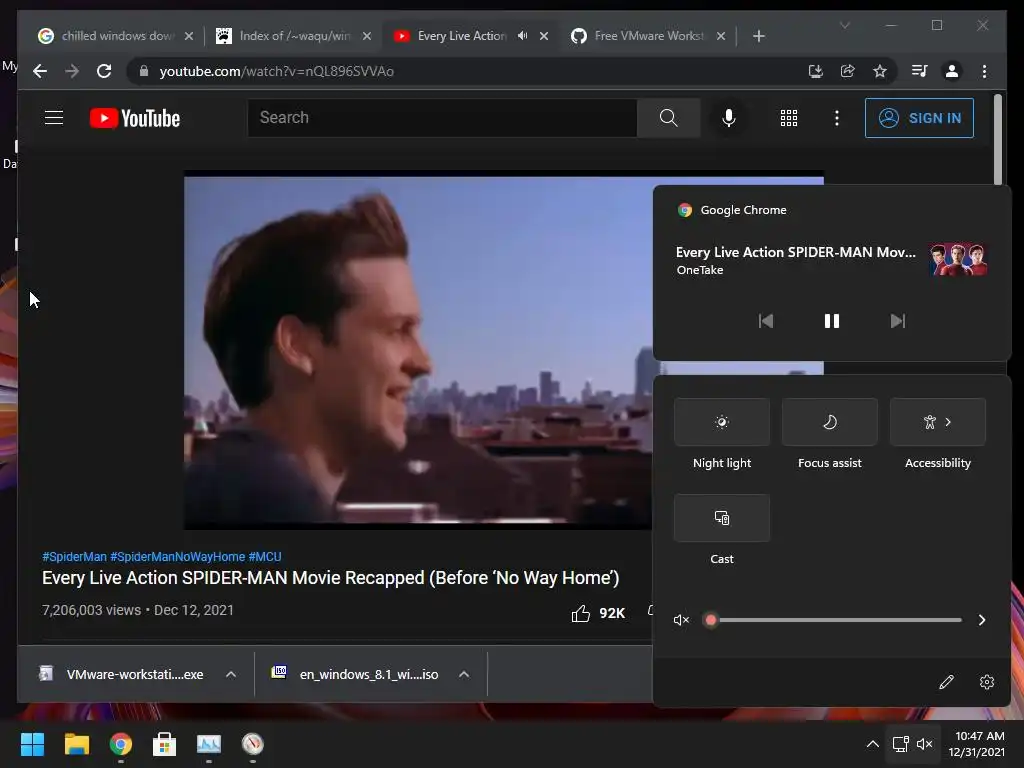Open YouTube settings three-dot menu

pos(837,118)
